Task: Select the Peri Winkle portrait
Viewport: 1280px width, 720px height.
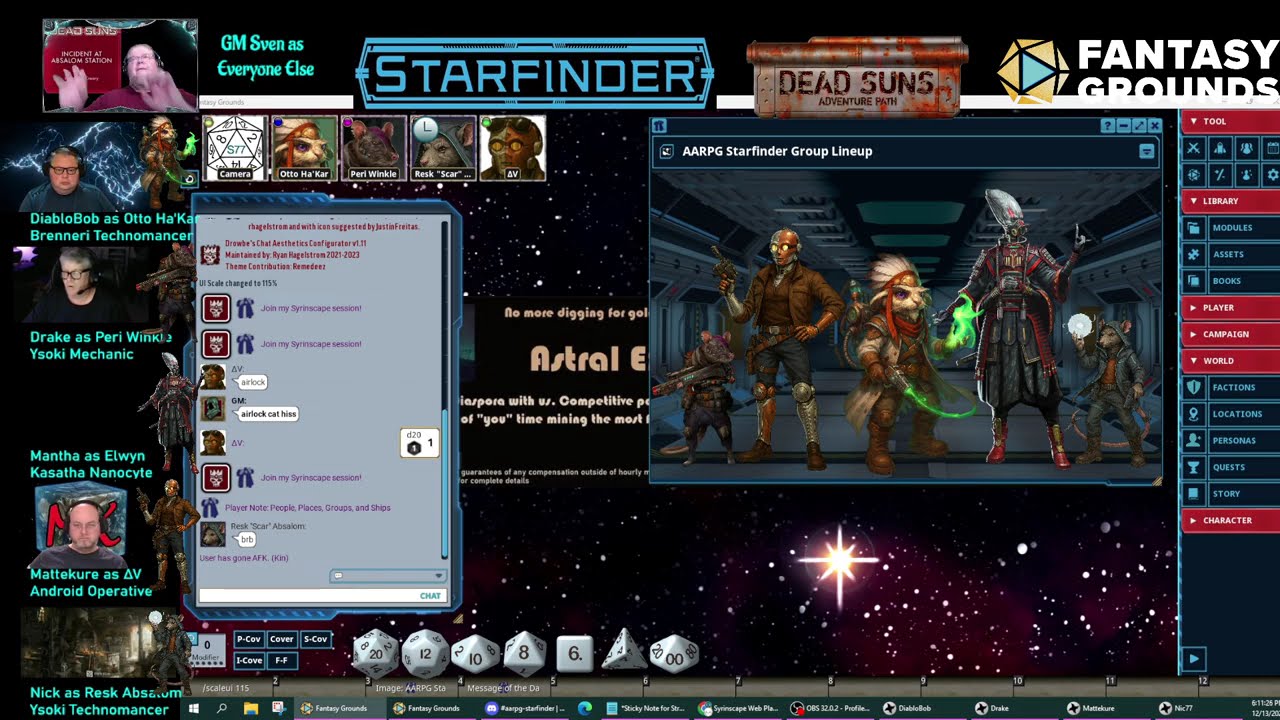Action: point(373,148)
